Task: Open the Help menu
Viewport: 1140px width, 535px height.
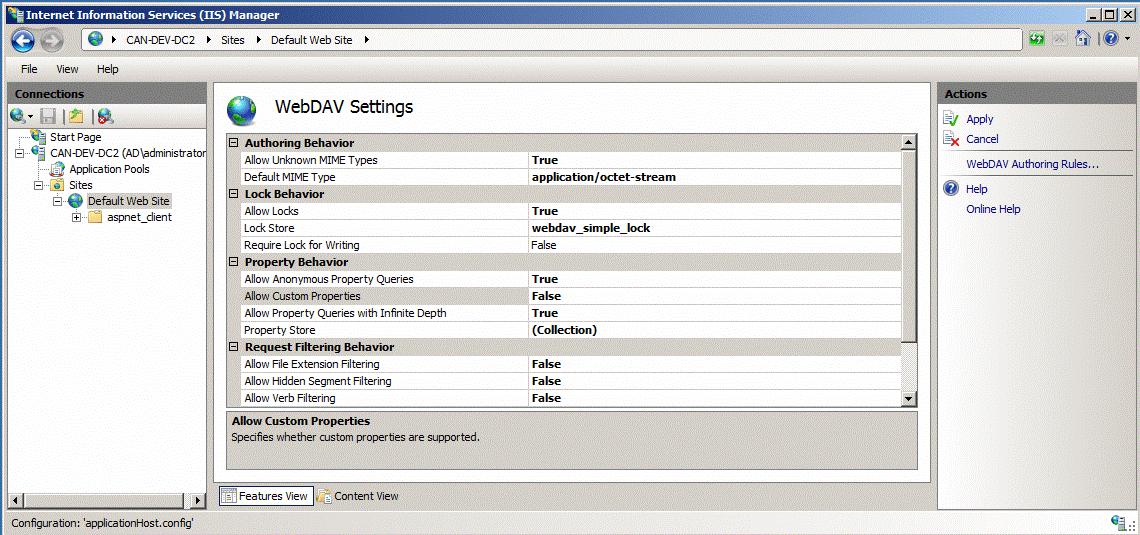Action: (x=108, y=69)
